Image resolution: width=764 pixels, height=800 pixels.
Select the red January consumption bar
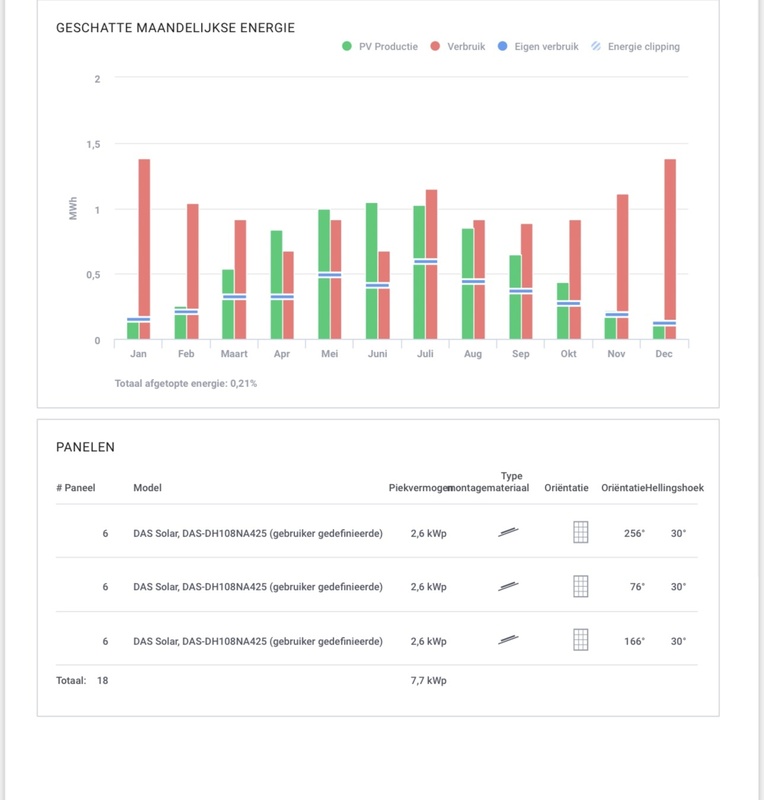pos(144,248)
